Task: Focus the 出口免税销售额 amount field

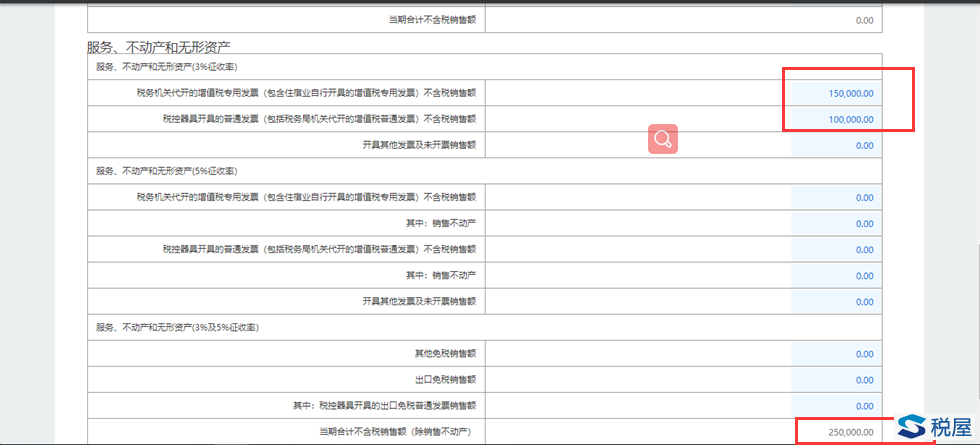Action: [836, 380]
